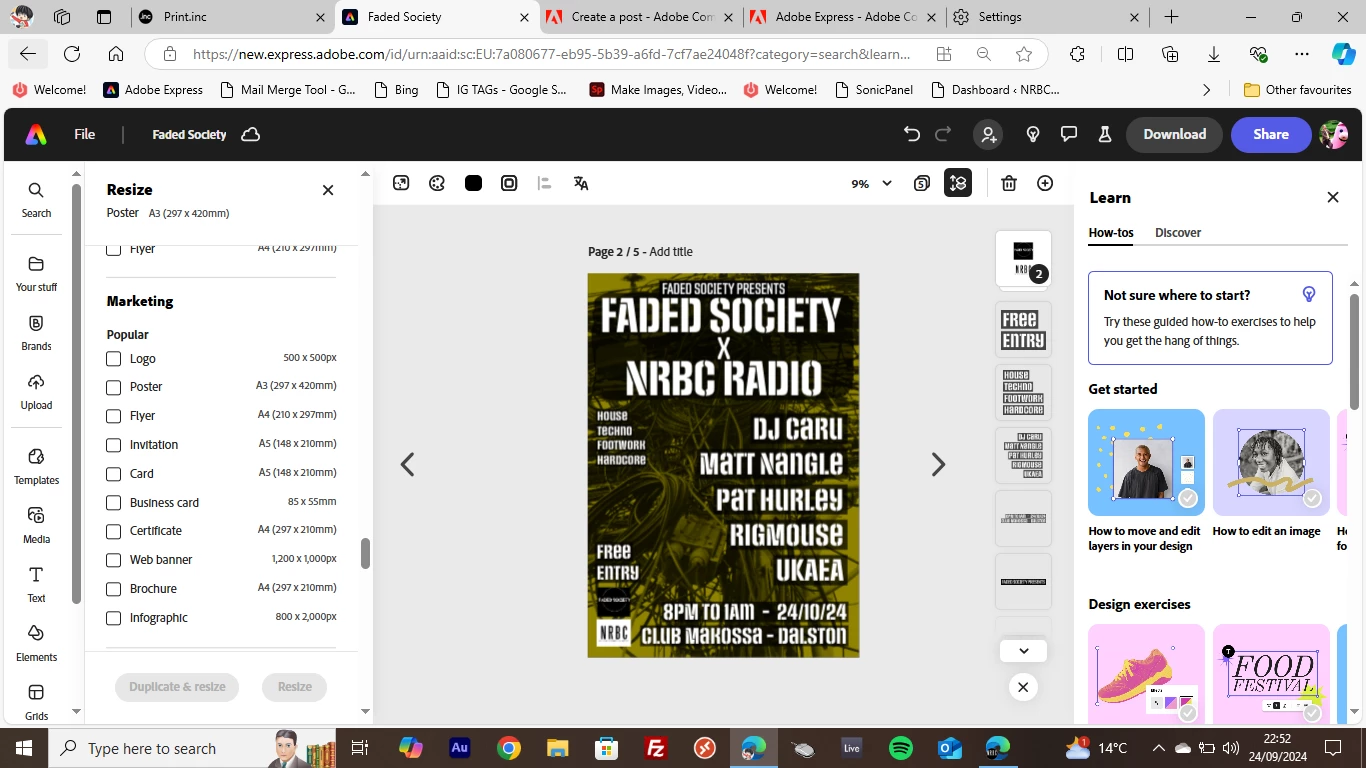
Task: Go to previous page arrow
Action: [x=407, y=464]
